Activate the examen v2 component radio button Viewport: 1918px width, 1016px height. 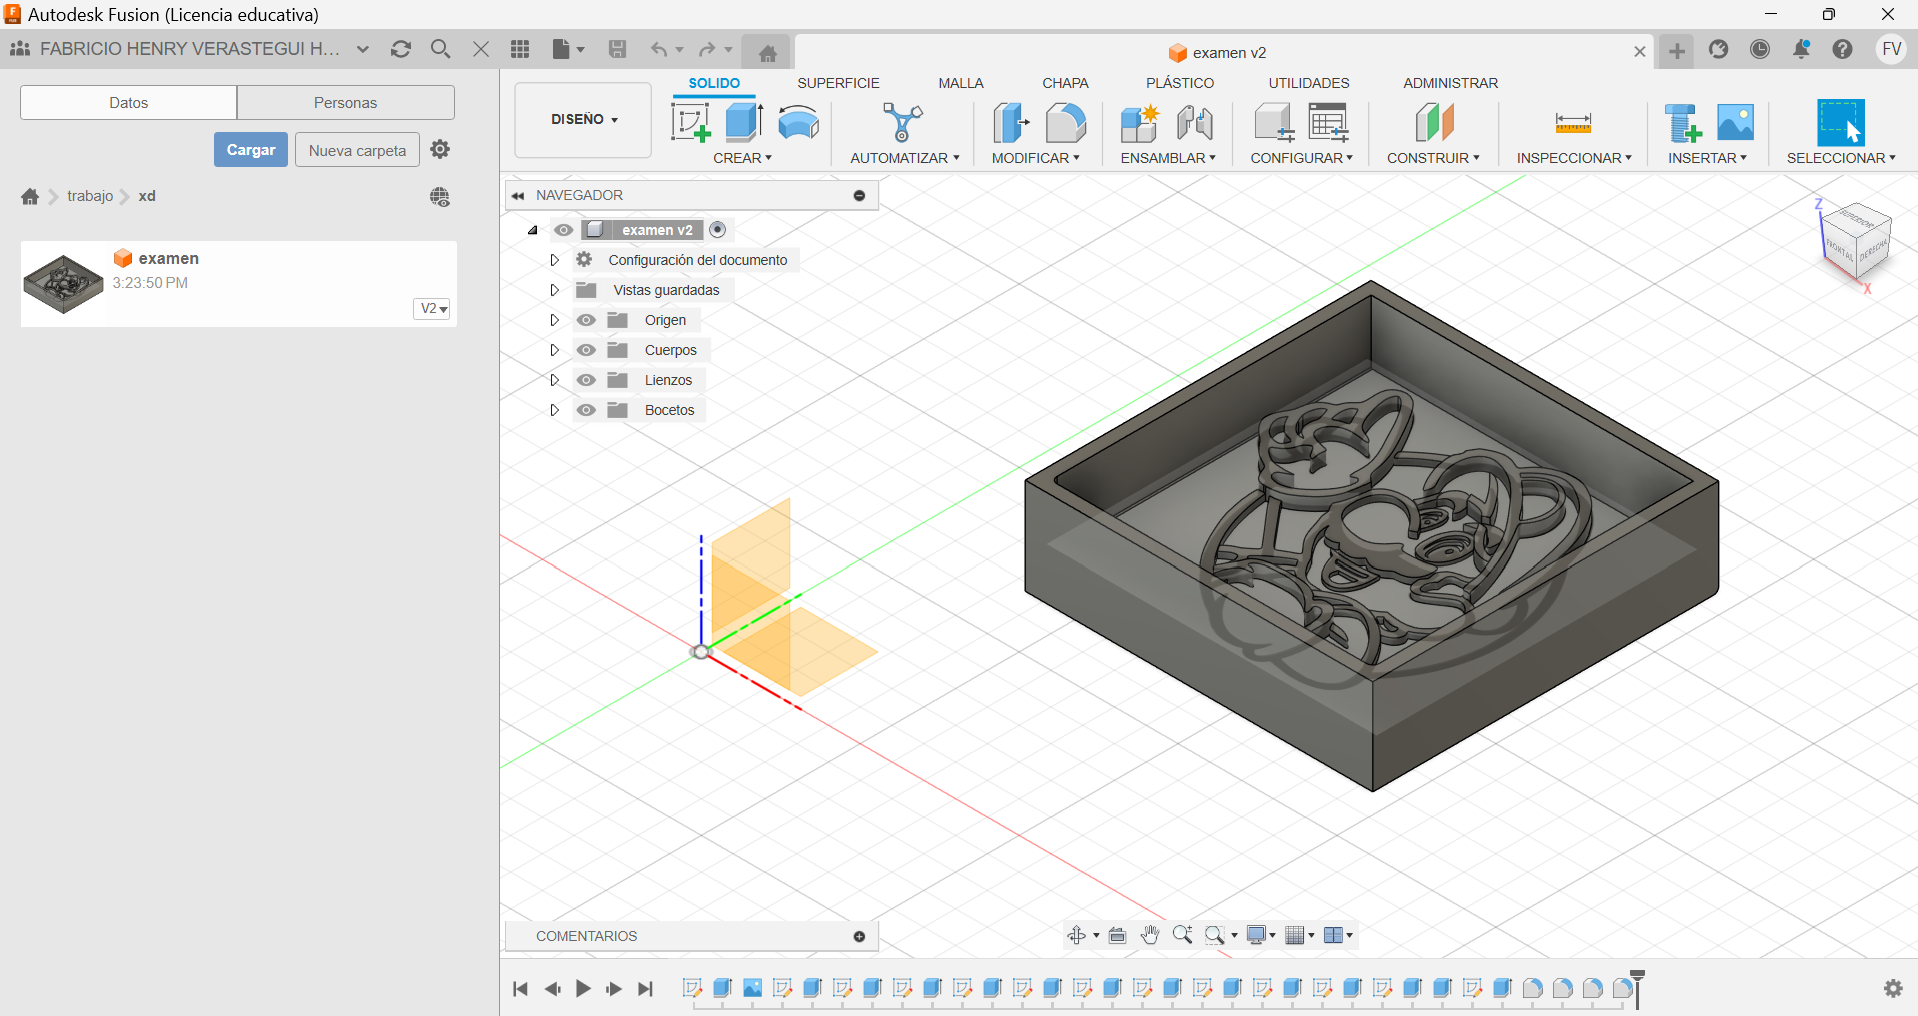pos(717,230)
